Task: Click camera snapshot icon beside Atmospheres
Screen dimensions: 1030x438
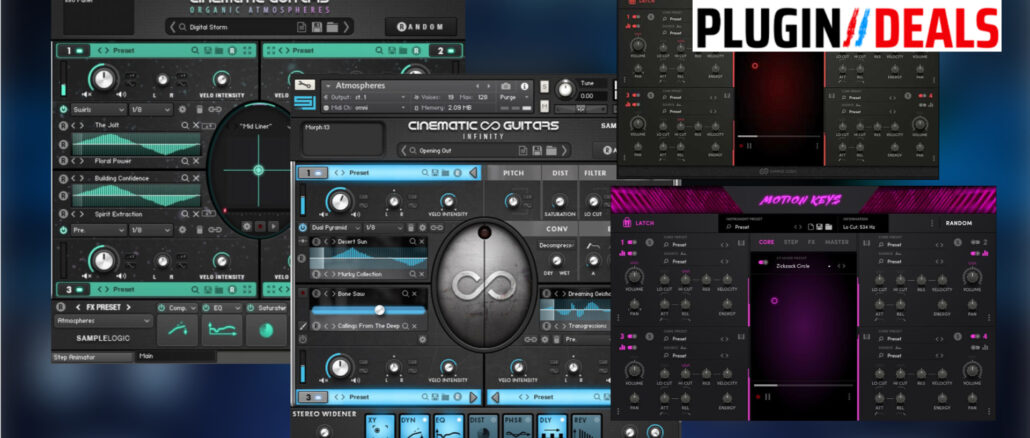Action: (506, 86)
